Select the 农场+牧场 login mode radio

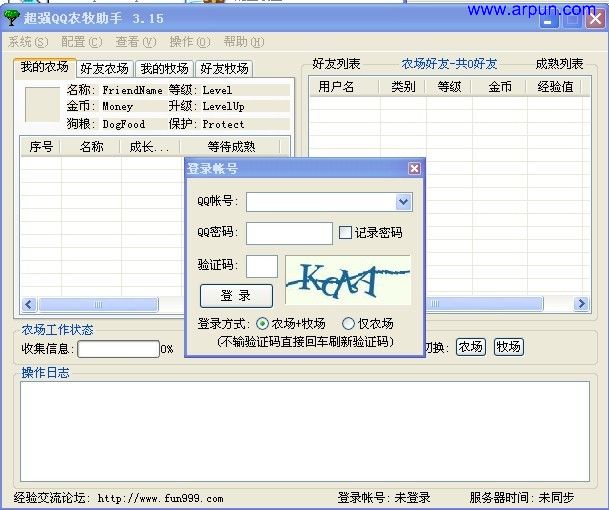262,324
